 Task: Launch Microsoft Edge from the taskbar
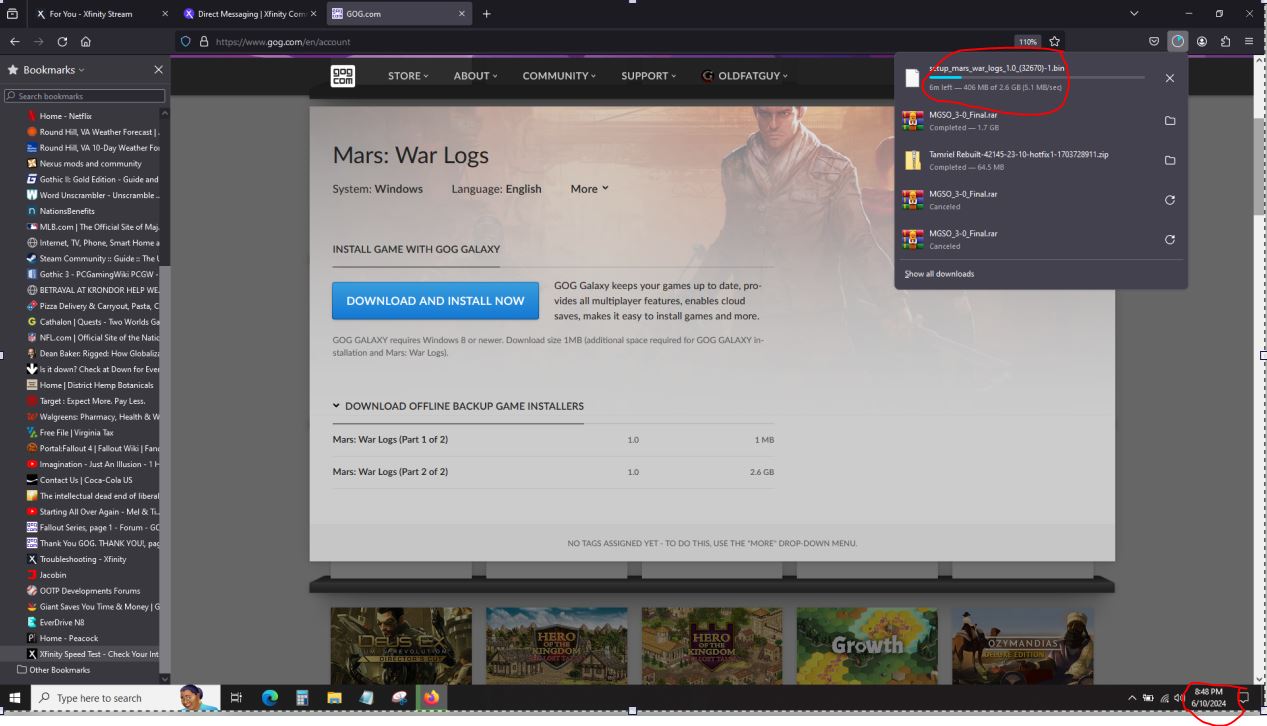point(269,698)
